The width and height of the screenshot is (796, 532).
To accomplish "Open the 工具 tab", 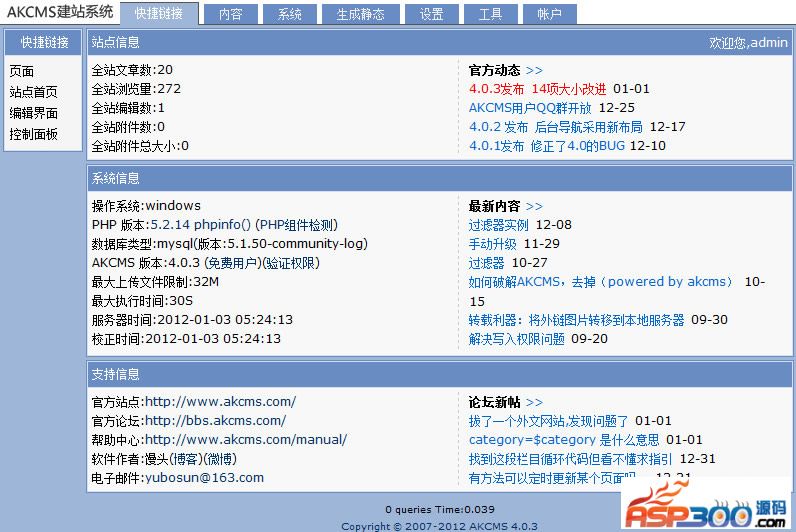I will coord(491,14).
